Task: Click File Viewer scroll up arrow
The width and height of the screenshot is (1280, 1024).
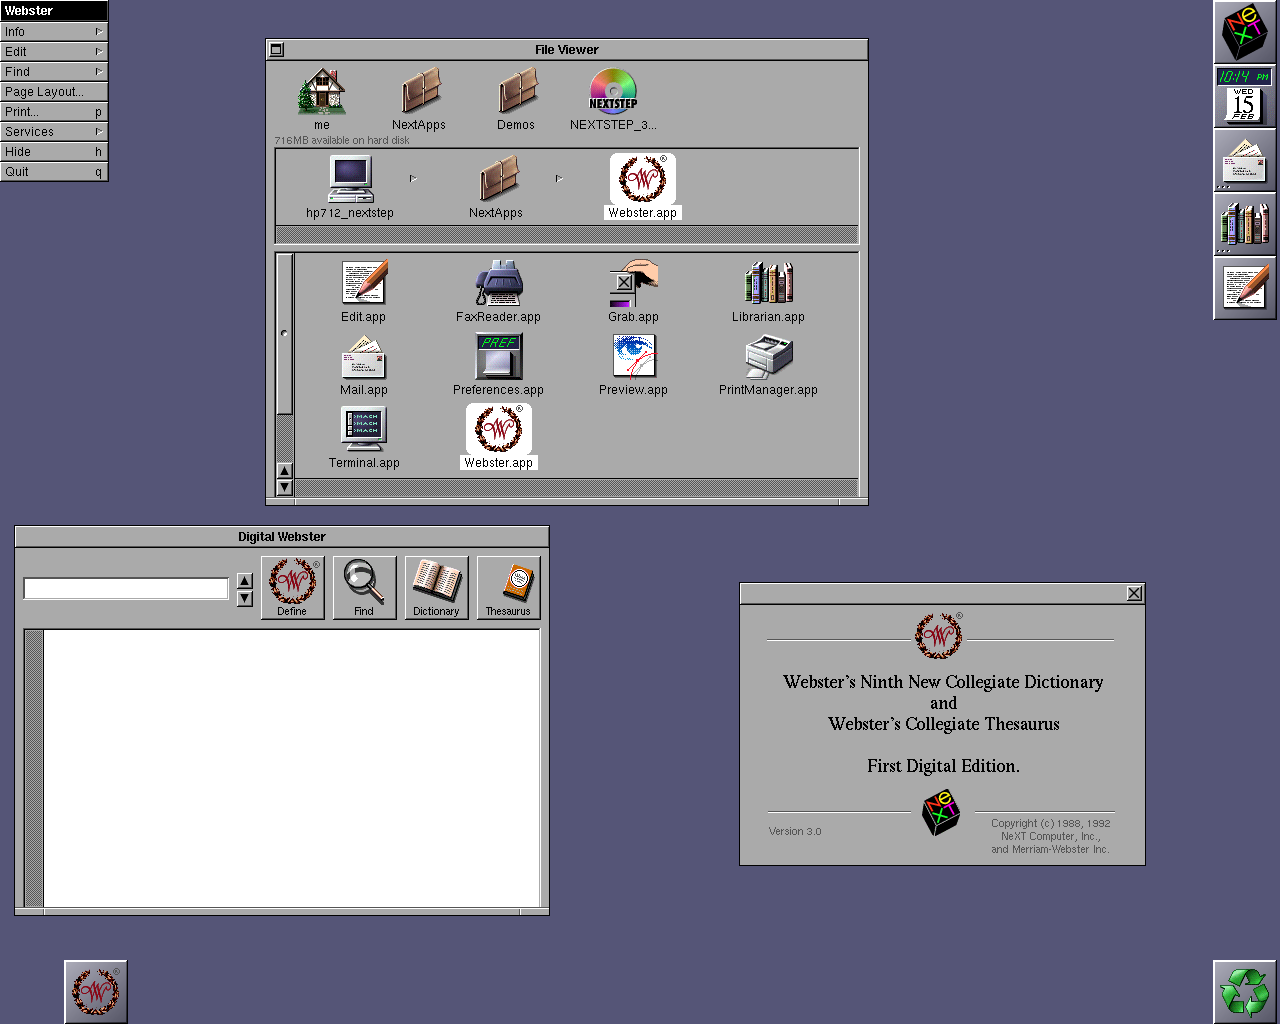Action: pyautogui.click(x=285, y=471)
